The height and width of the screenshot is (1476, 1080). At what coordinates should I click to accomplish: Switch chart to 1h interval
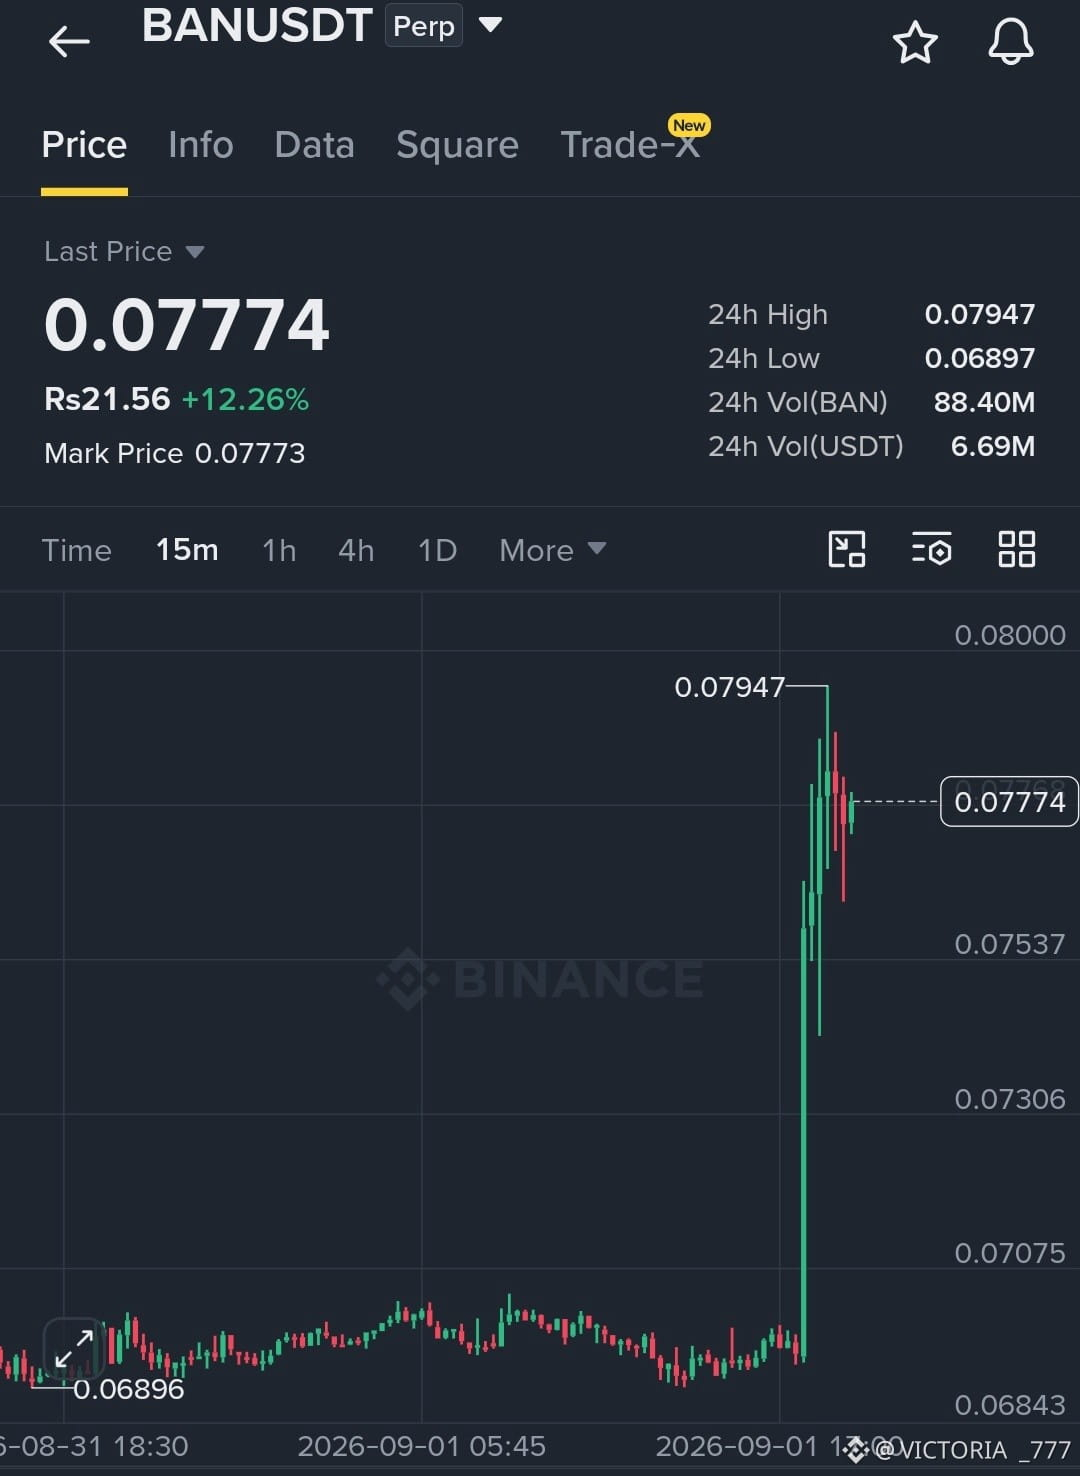[279, 550]
